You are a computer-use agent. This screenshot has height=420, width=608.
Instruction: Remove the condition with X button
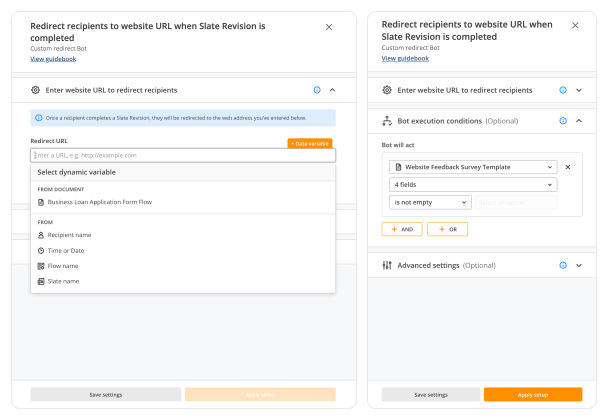click(568, 167)
